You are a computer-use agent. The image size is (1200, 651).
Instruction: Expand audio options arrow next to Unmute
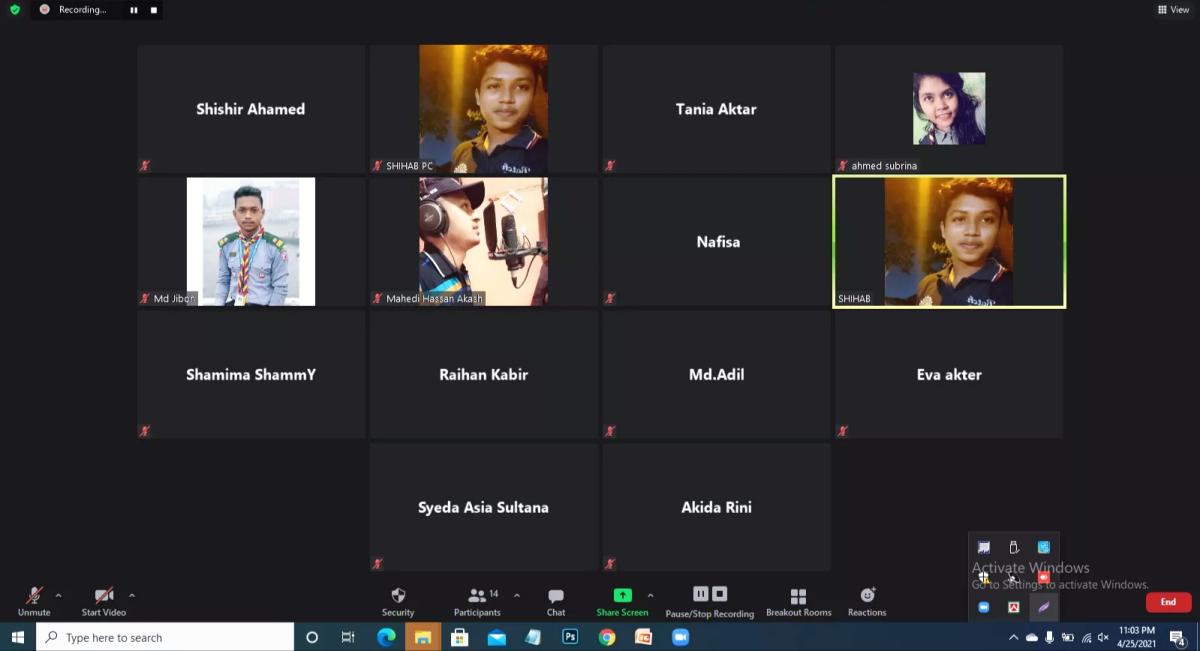(58, 595)
